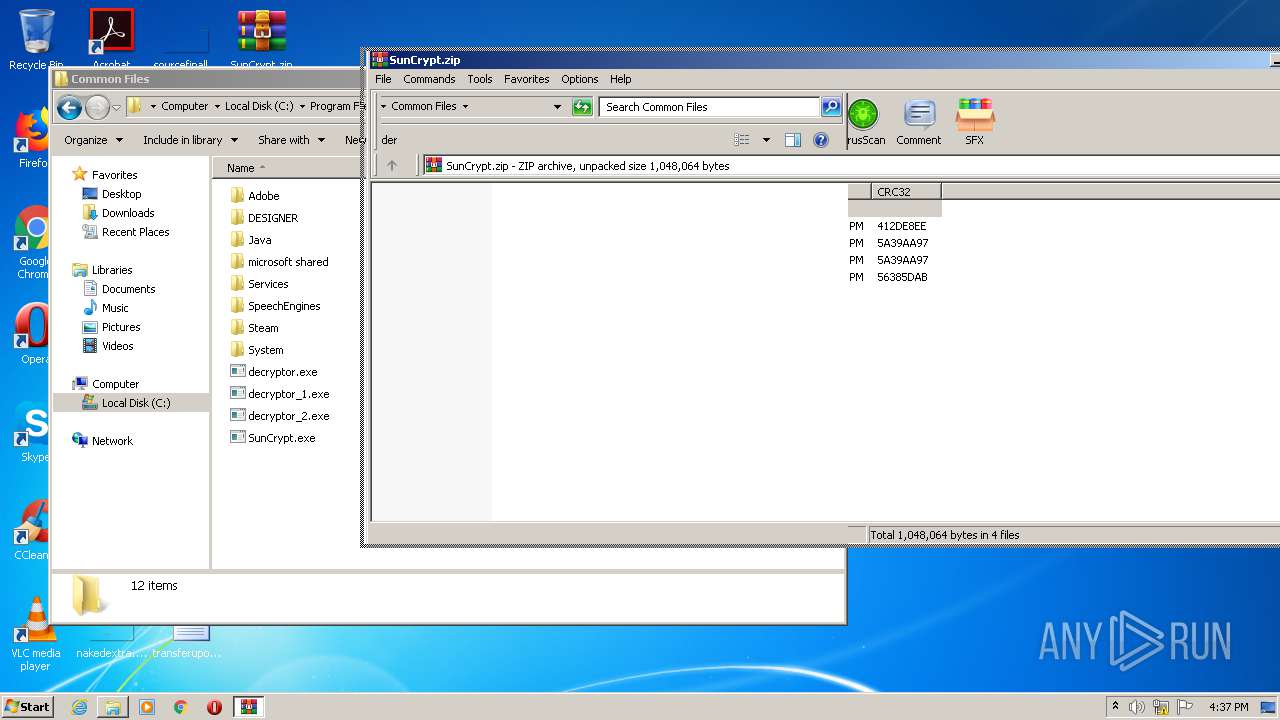1280x720 pixels.
Task: Open Recycle Bin desktop icon
Action: click(x=36, y=40)
